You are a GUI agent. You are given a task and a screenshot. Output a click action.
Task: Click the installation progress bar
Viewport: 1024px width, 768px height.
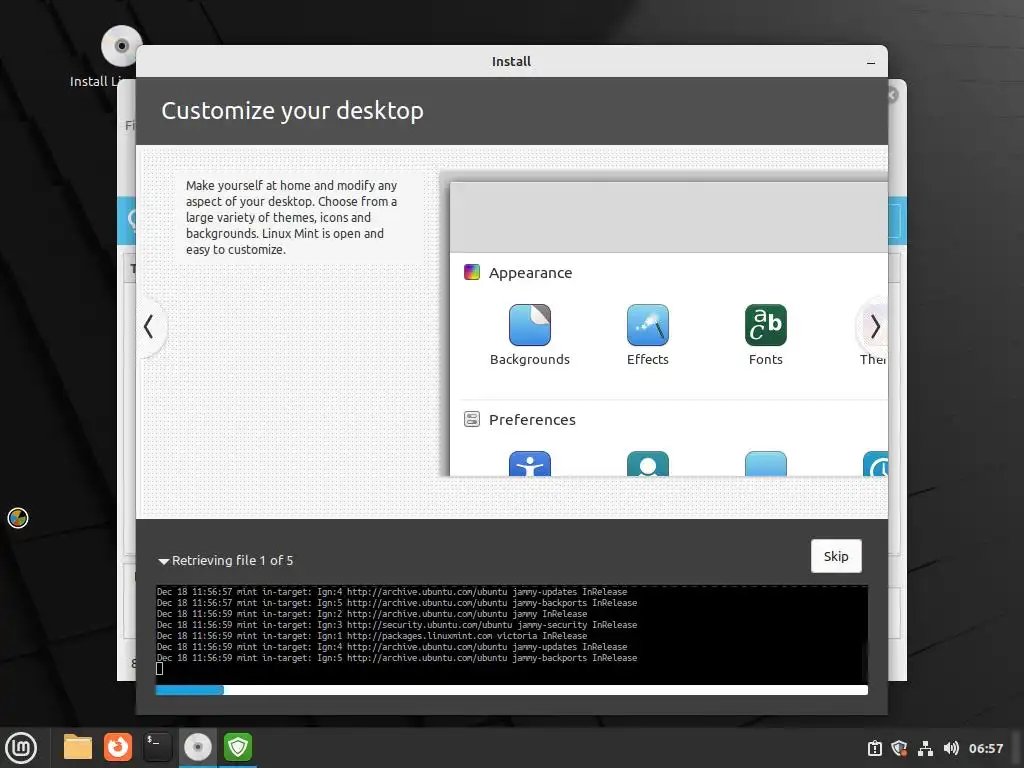tap(511, 690)
